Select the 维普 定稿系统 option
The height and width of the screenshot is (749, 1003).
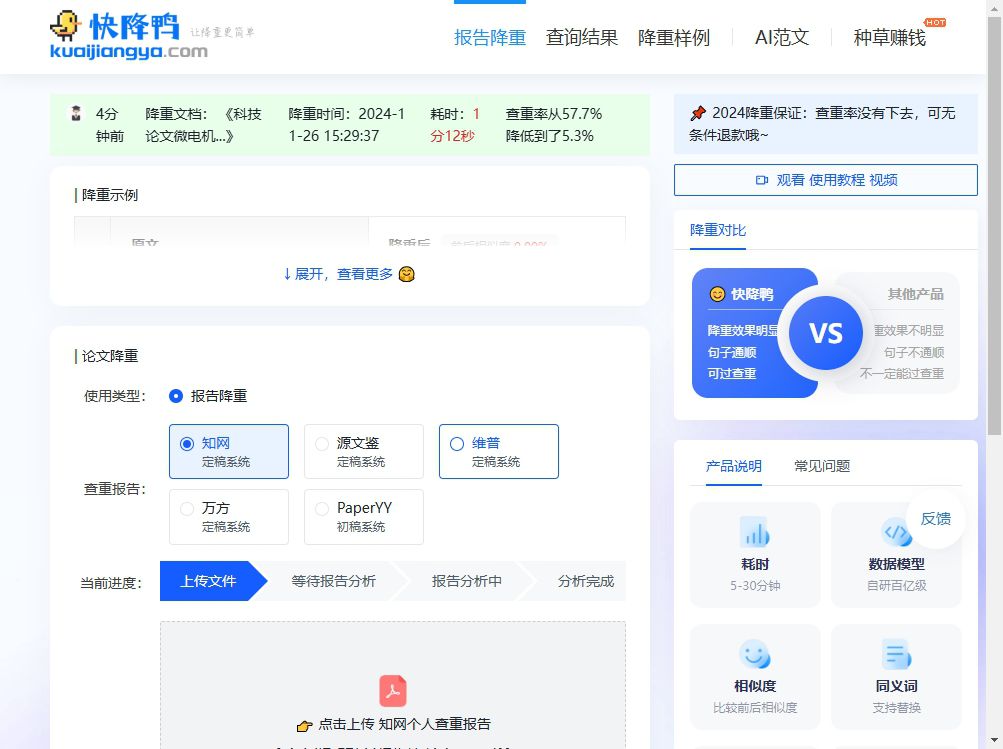click(x=499, y=452)
